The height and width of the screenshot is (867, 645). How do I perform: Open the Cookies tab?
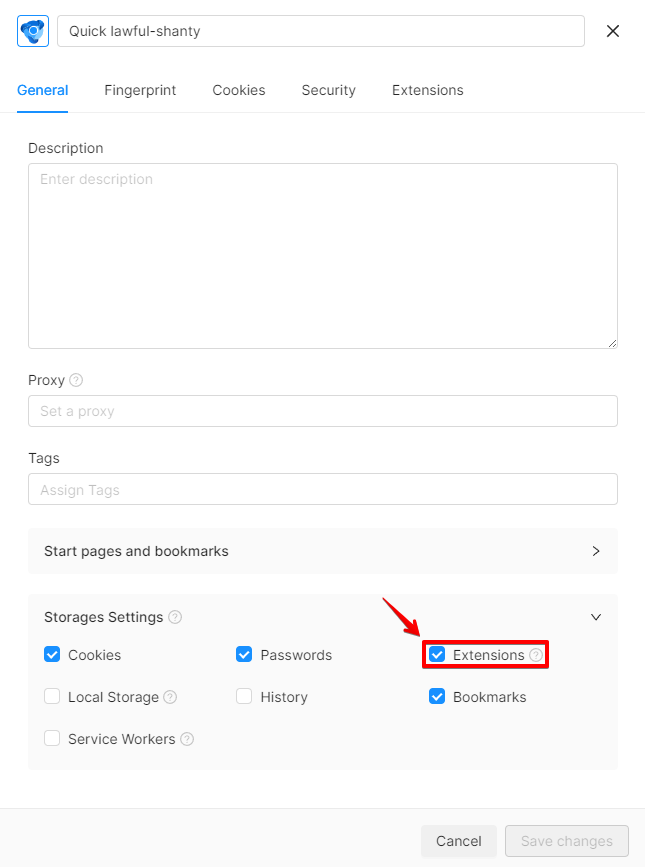239,90
